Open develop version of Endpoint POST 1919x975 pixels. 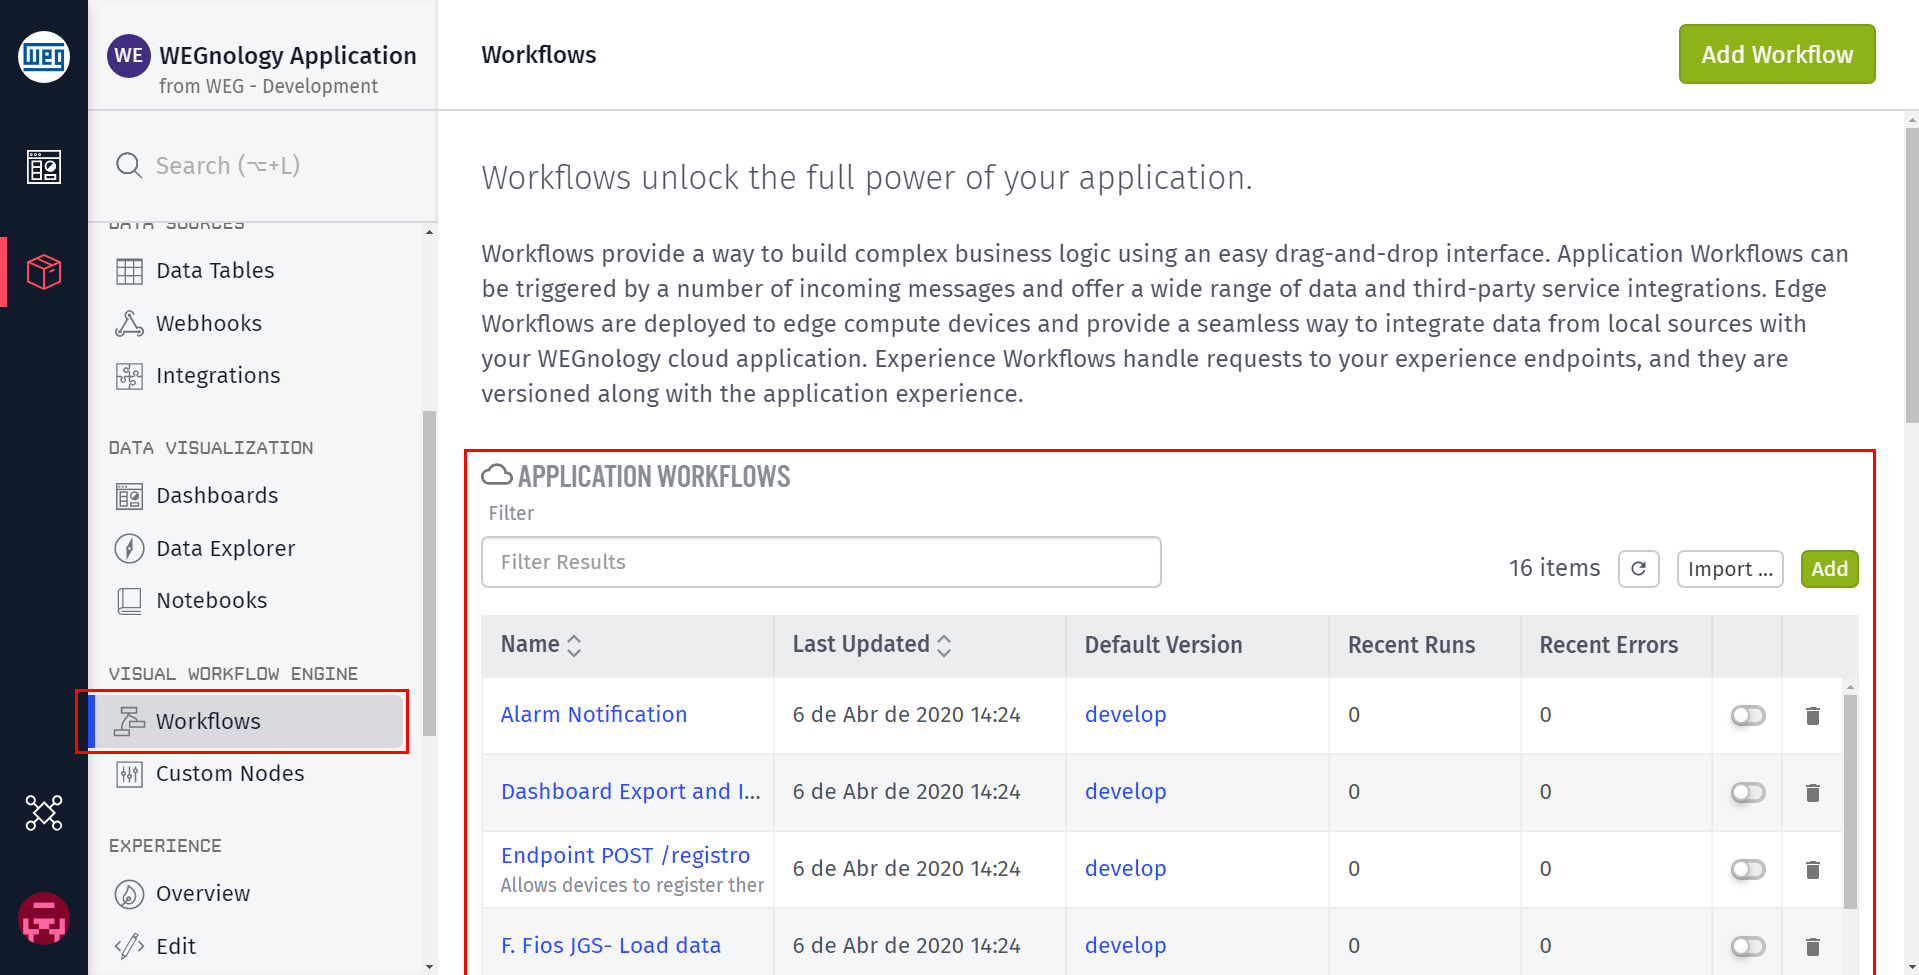[x=1126, y=869]
